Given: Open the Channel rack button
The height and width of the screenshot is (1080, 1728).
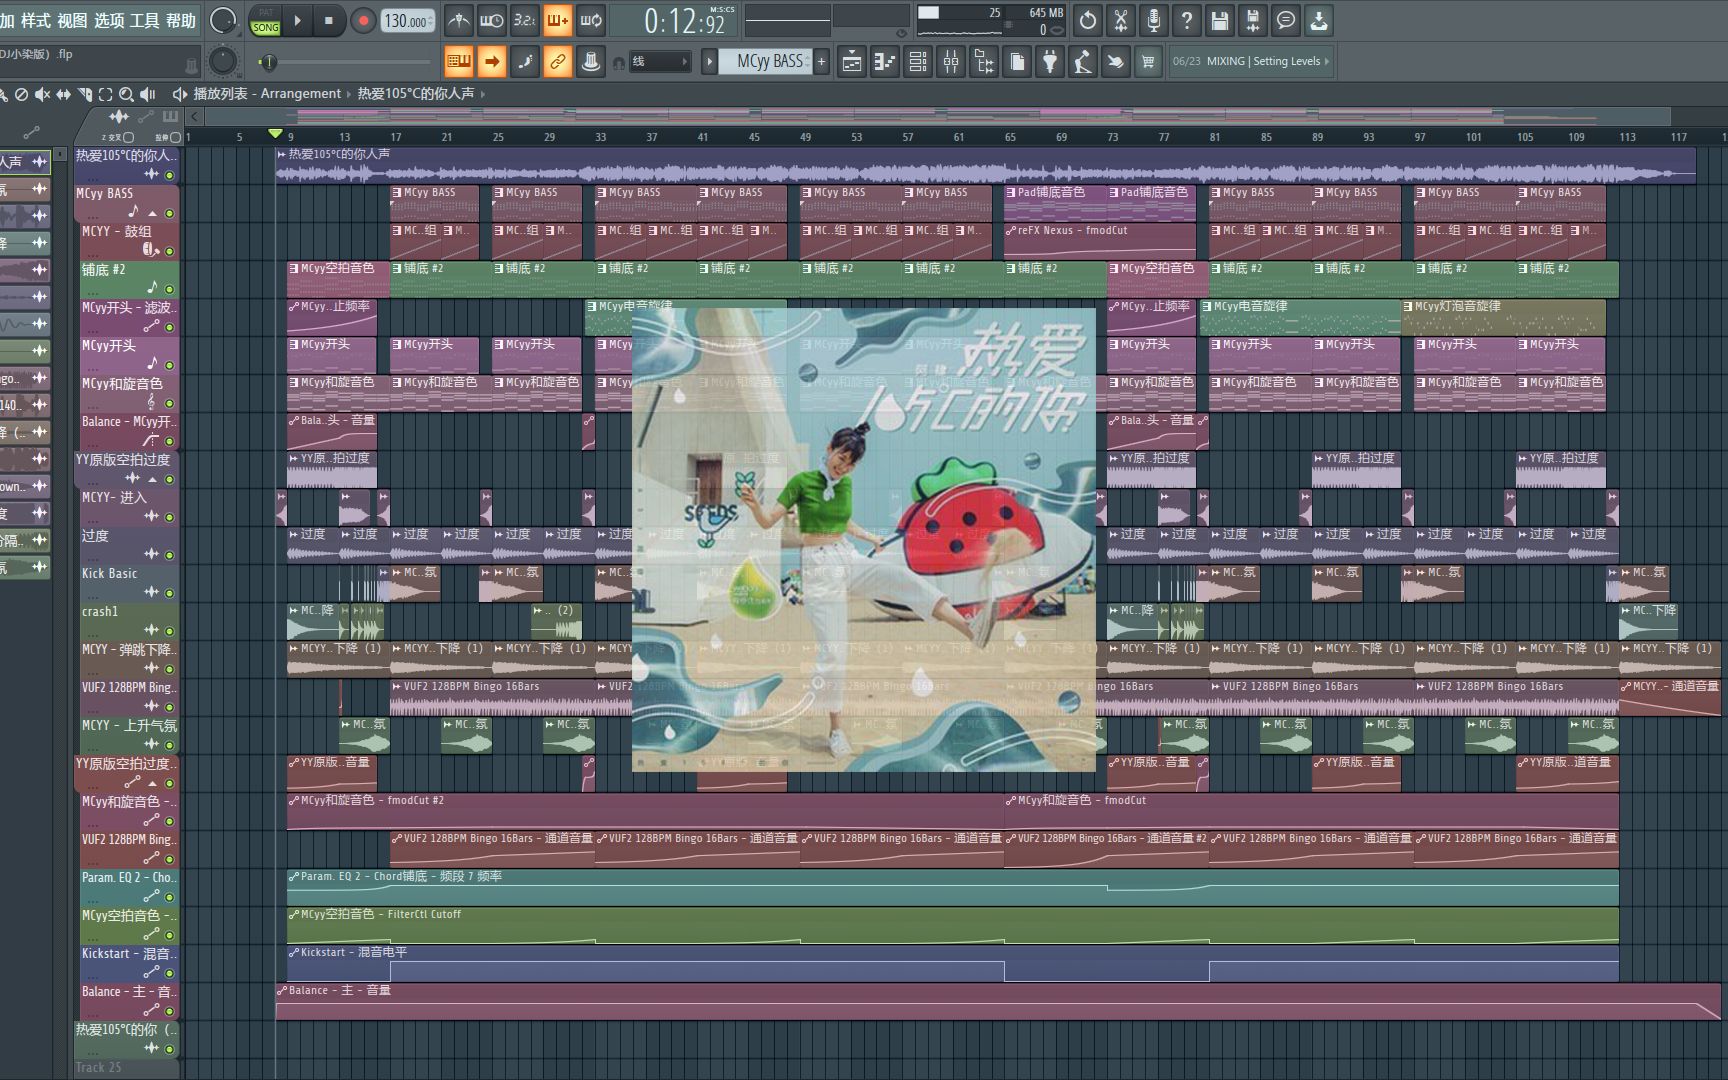Looking at the screenshot, I should [918, 62].
